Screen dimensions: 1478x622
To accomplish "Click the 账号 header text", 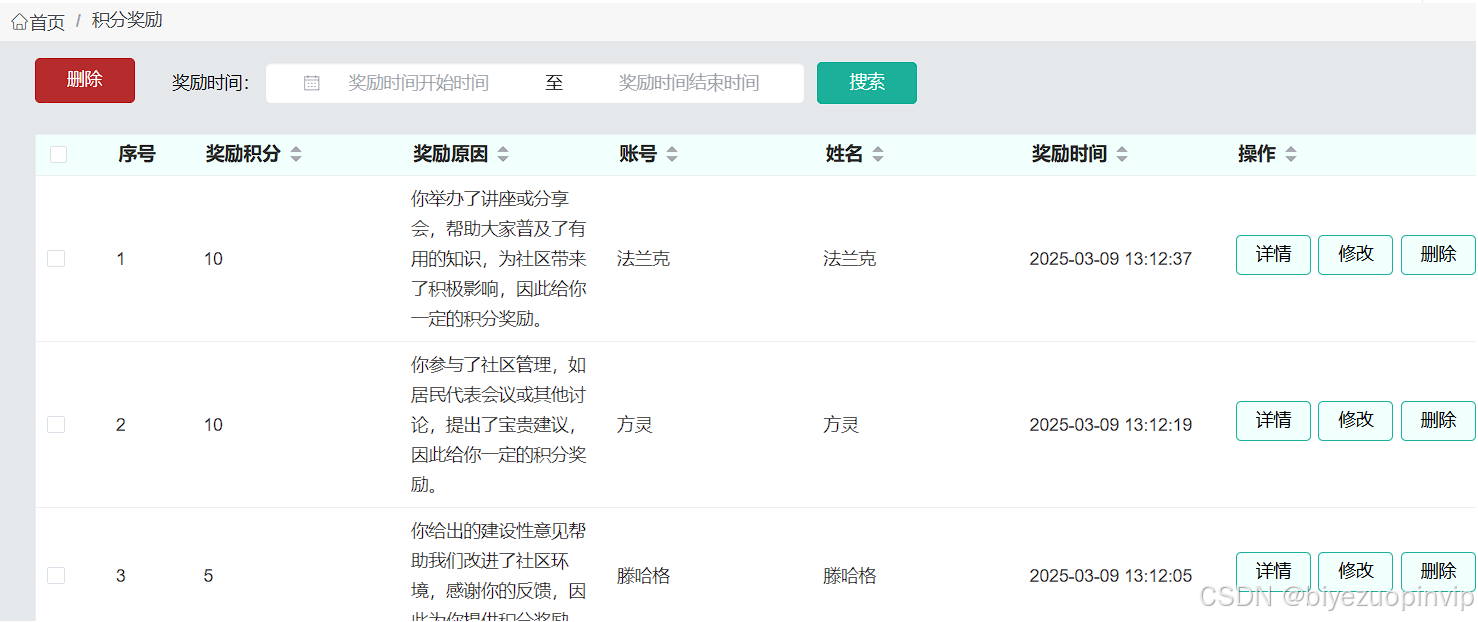I will [638, 154].
